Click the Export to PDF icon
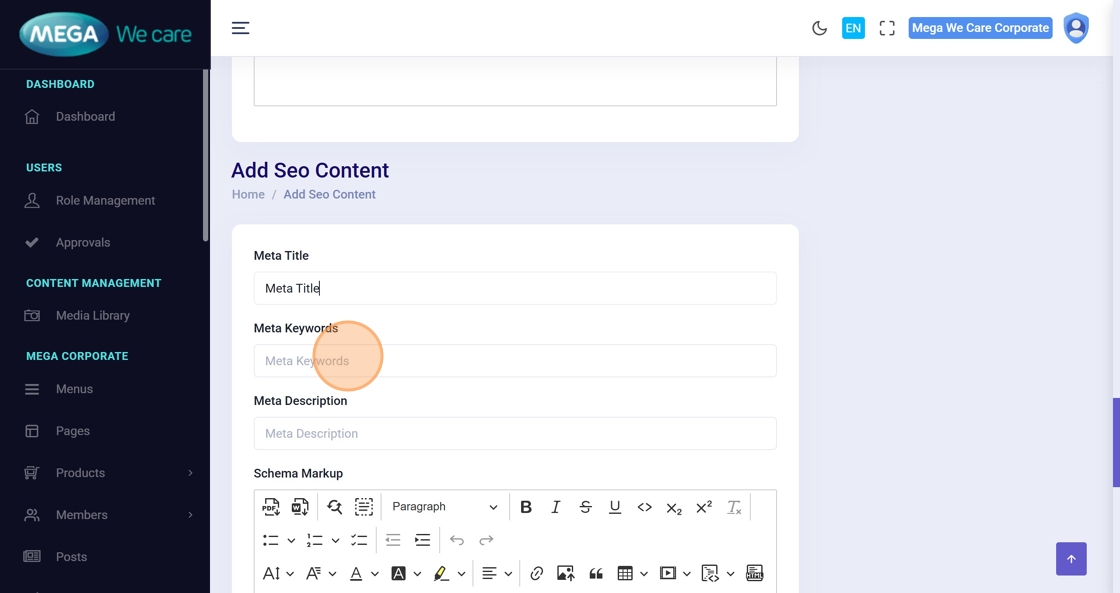Viewport: 1120px width, 593px height. pyautogui.click(x=271, y=507)
